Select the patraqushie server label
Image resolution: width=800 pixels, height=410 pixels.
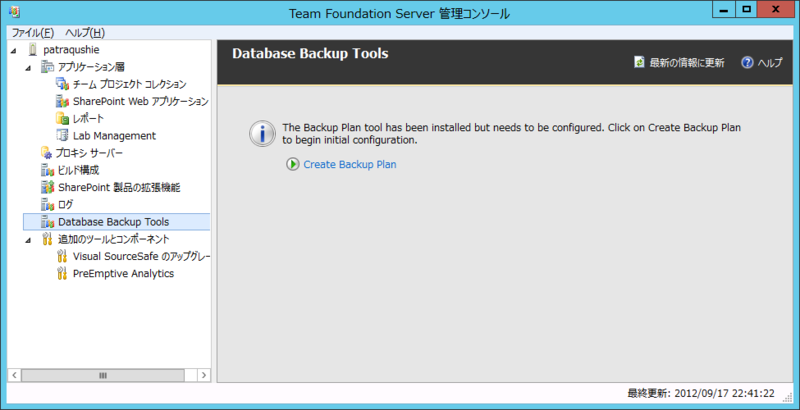pos(71,50)
